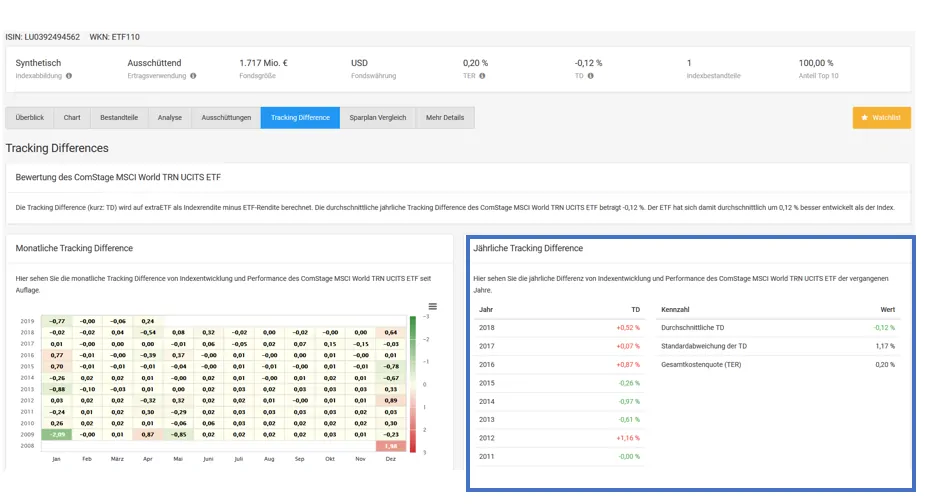The height and width of the screenshot is (504, 925).
Task: Select the Tracking Difference tab
Action: pyautogui.click(x=300, y=118)
